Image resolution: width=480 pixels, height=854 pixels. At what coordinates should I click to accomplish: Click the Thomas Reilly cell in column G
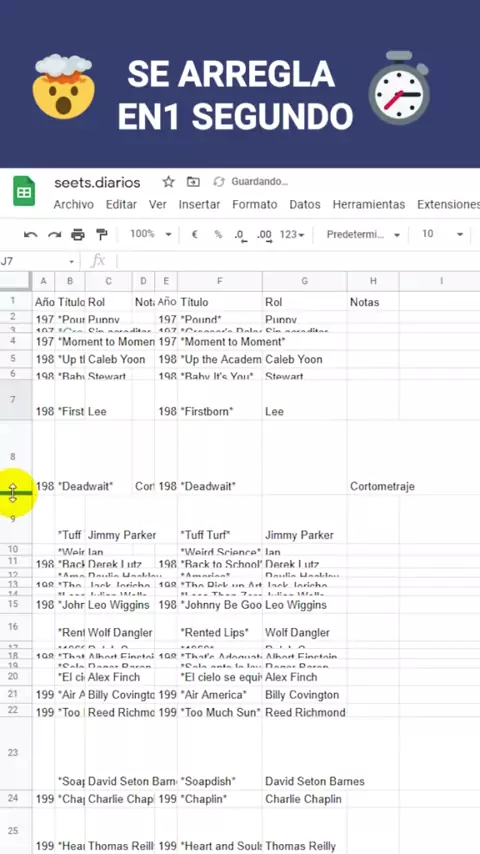[305, 831]
